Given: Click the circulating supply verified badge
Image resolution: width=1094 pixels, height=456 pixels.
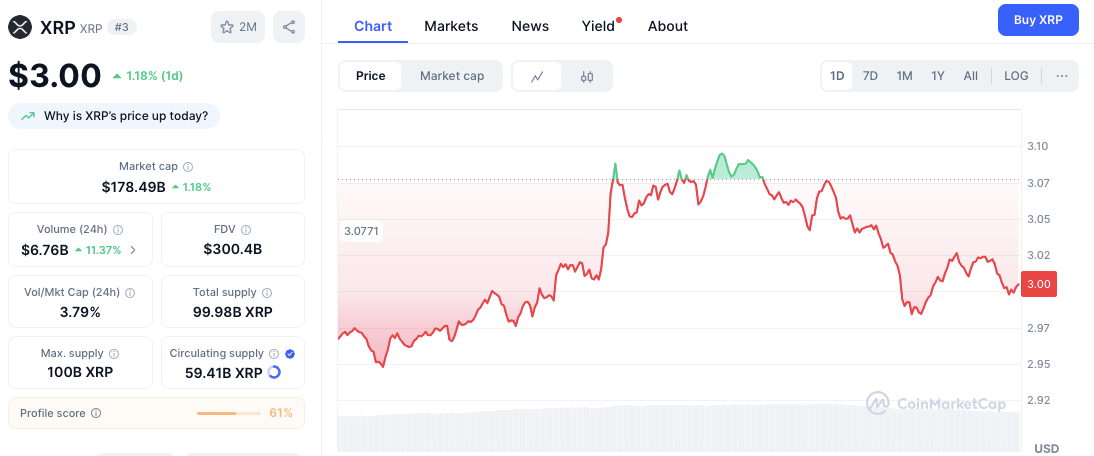Looking at the screenshot, I should [290, 354].
